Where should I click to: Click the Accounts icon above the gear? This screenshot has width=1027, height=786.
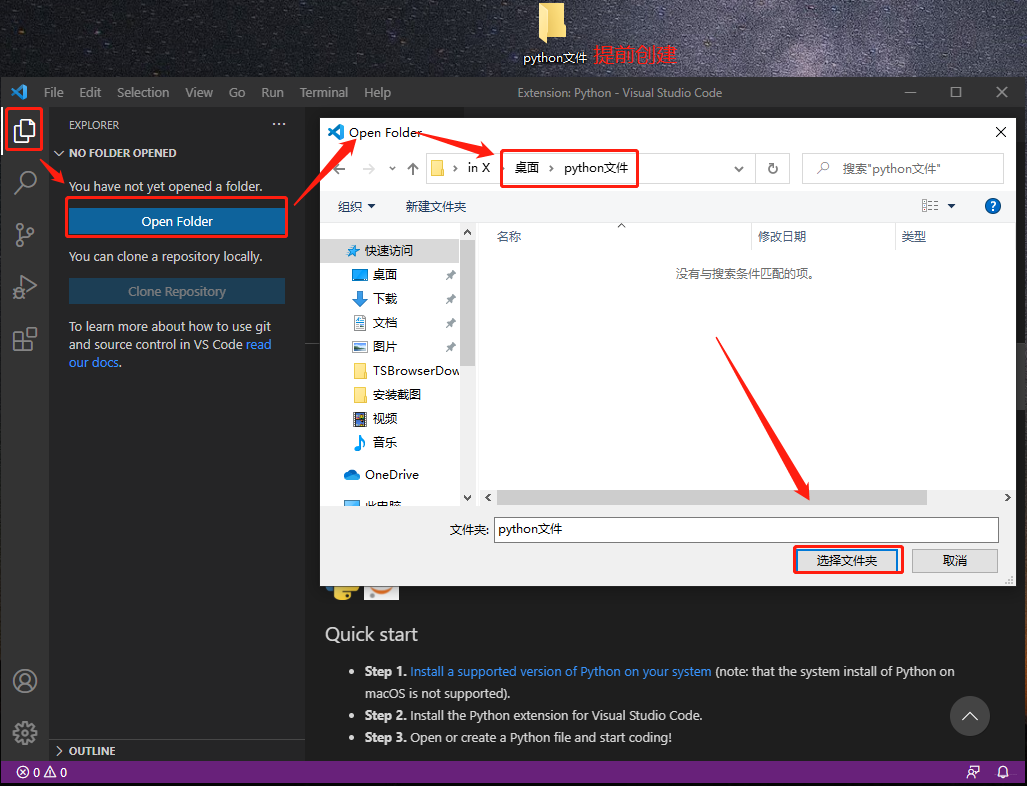click(x=24, y=681)
